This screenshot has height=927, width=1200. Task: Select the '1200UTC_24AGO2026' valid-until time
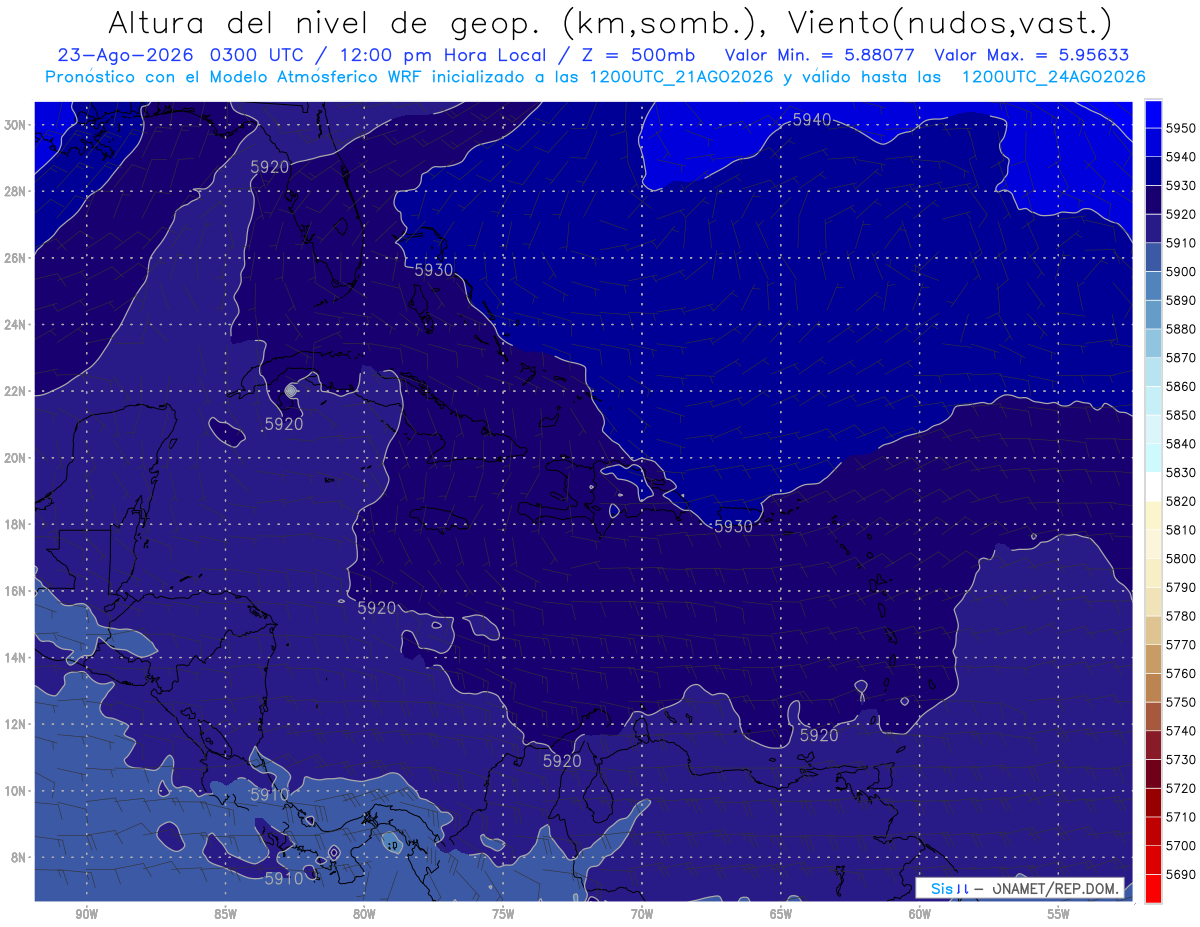pos(1053,77)
